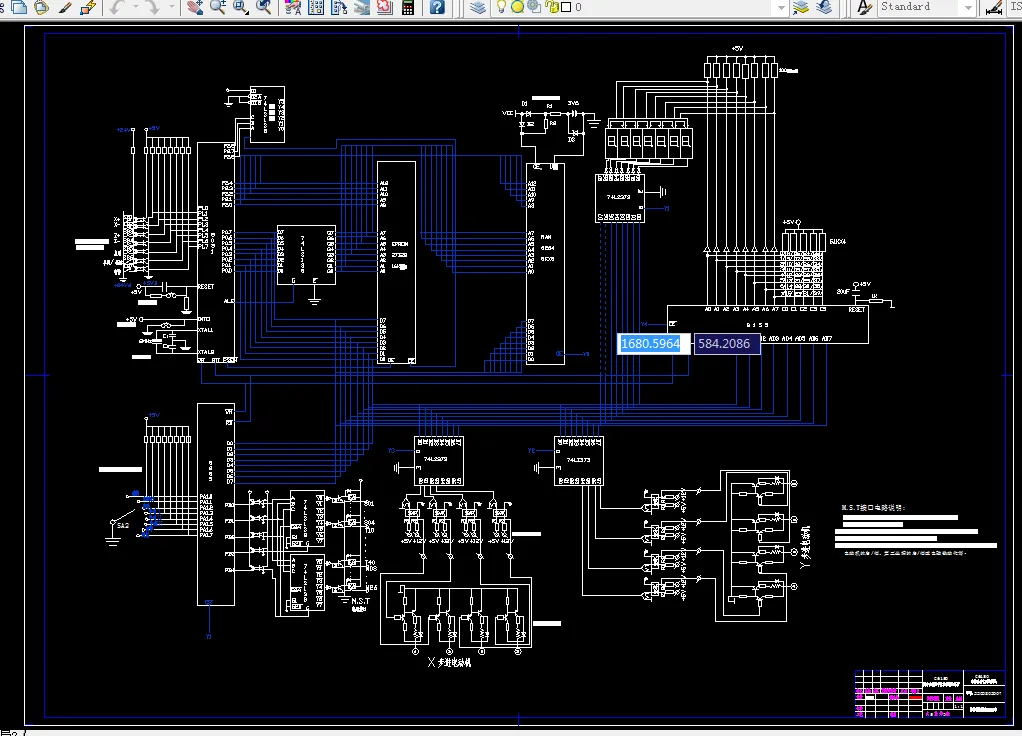The width and height of the screenshot is (1022, 736).
Task: Open the Tool Palettes window icon
Action: click(339, 7)
